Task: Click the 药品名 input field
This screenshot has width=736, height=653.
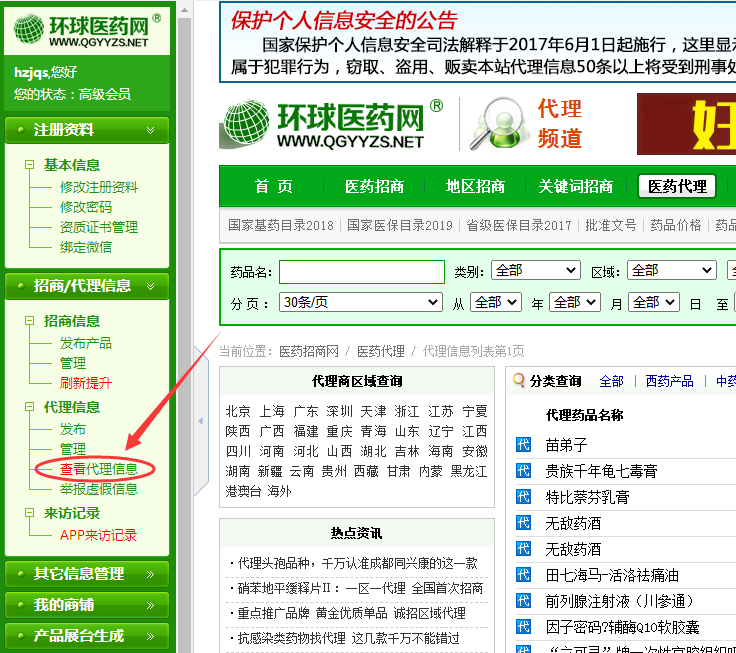Action: click(361, 272)
